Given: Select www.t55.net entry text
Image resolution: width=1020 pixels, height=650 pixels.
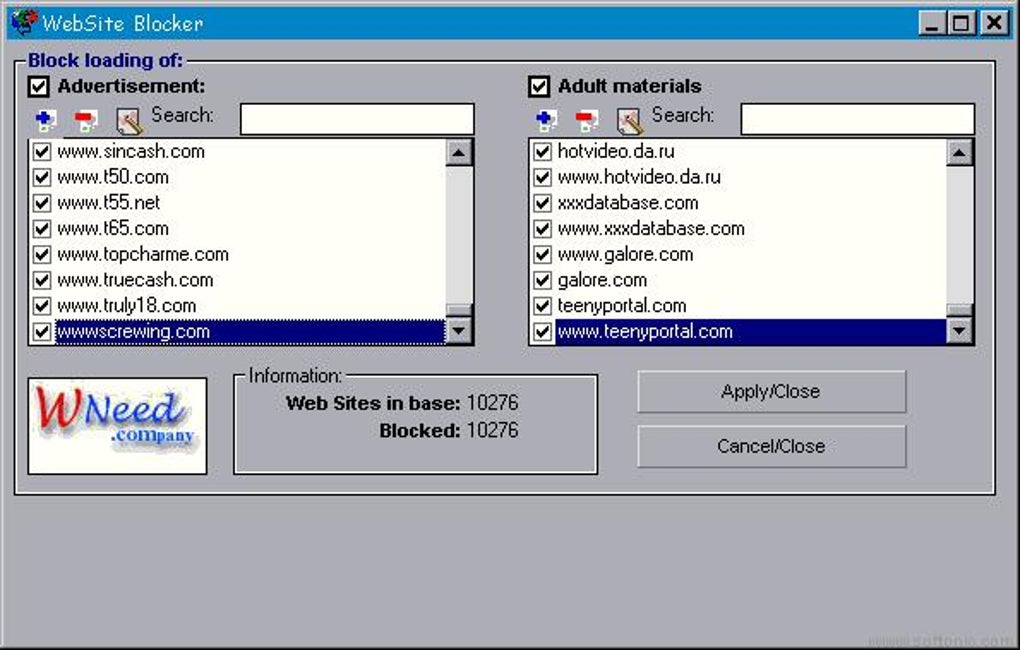Looking at the screenshot, I should tap(109, 203).
